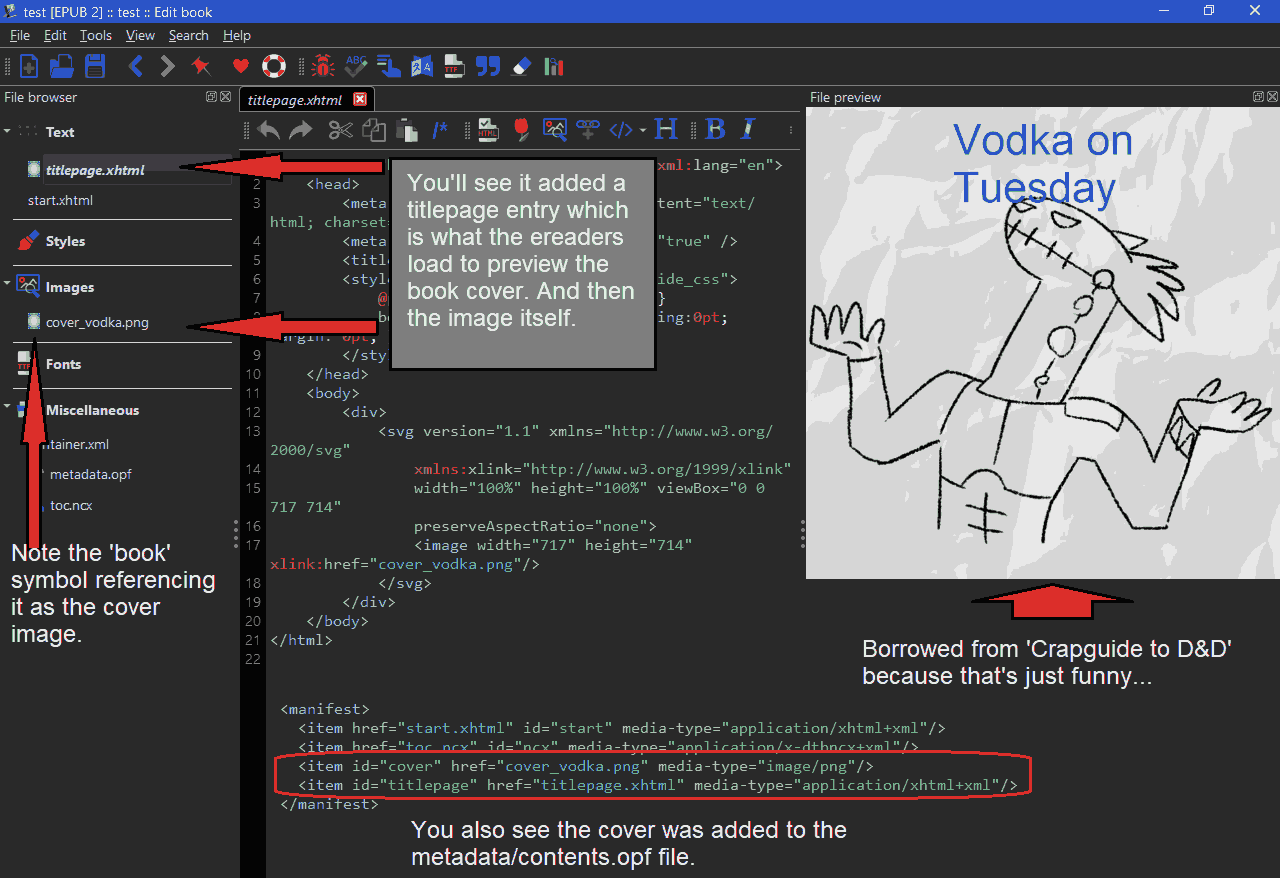Open a book with the folder icon
The height and width of the screenshot is (878, 1280).
[62, 67]
